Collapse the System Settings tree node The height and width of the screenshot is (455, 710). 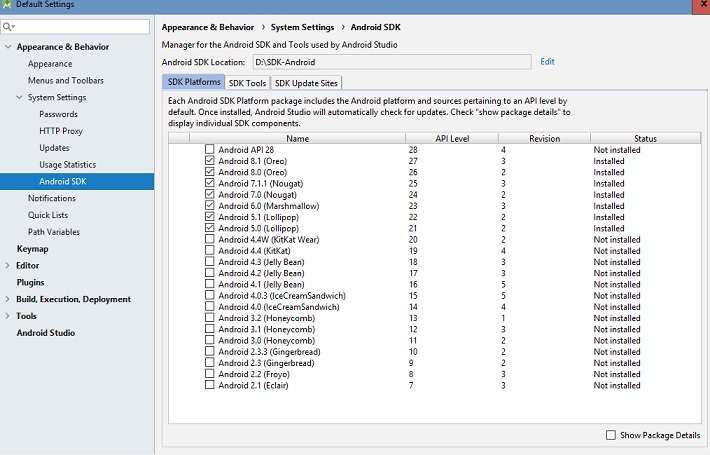(x=19, y=98)
